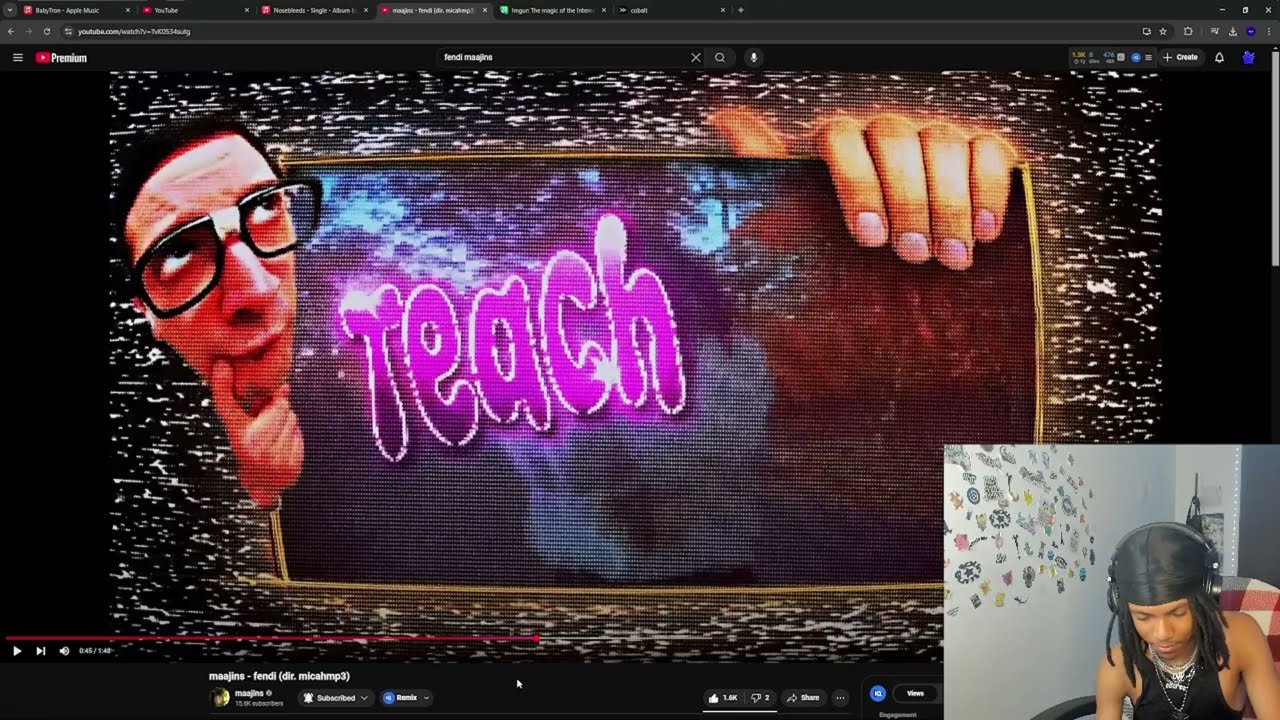Dislike the video with thumbs down
This screenshot has height=720, width=1280.
[x=760, y=698]
